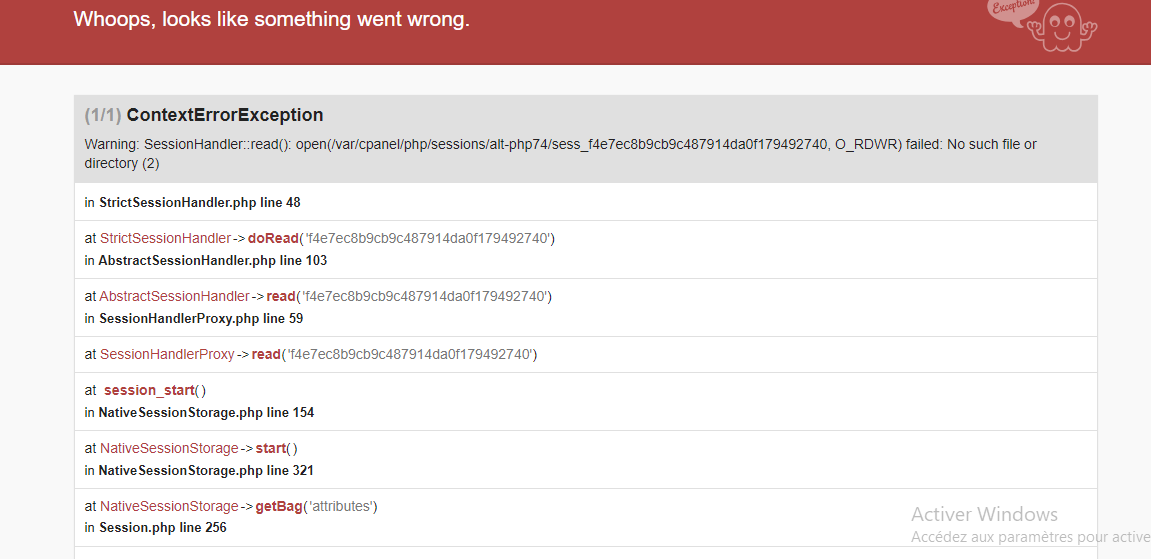Click the Whoops something went wrong heading
Screen dimensions: 1151x559
(x=271, y=20)
